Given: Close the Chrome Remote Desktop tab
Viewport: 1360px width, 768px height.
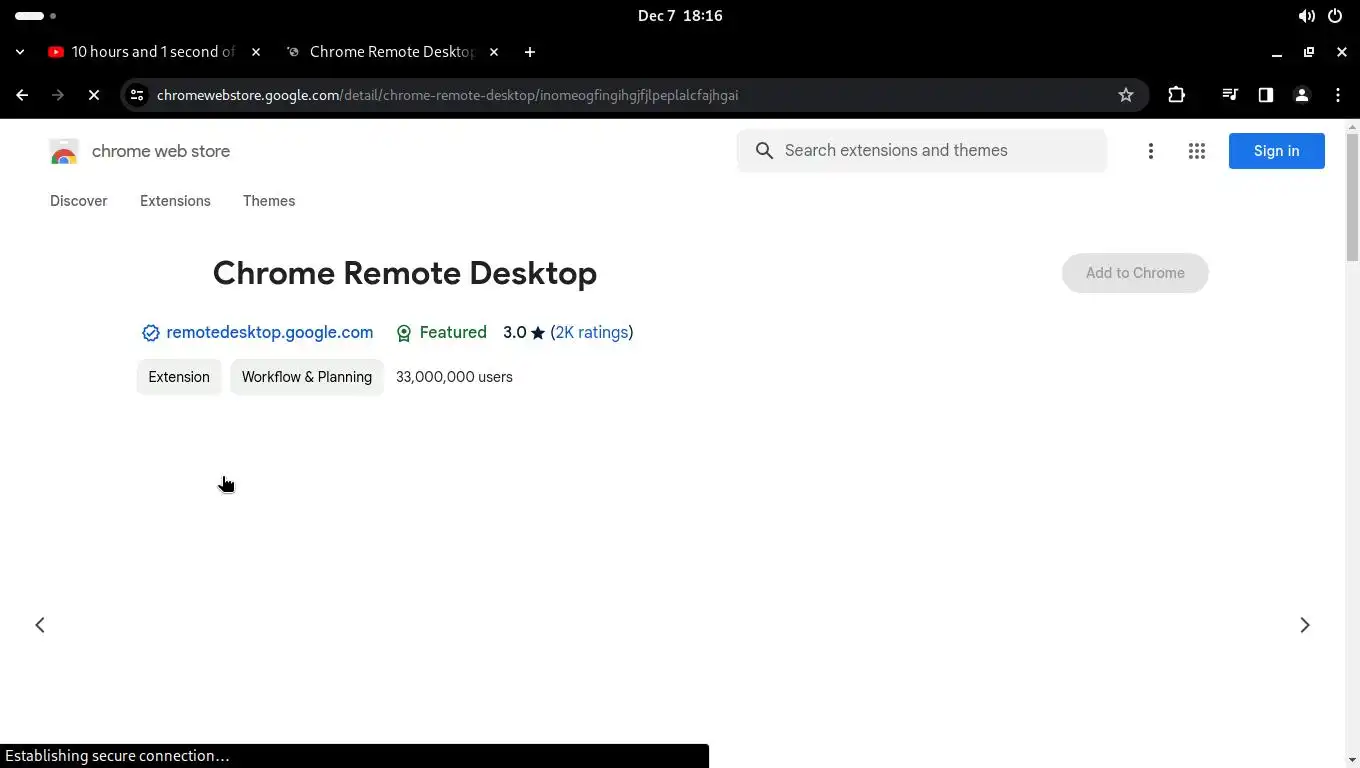Looking at the screenshot, I should coord(494,52).
